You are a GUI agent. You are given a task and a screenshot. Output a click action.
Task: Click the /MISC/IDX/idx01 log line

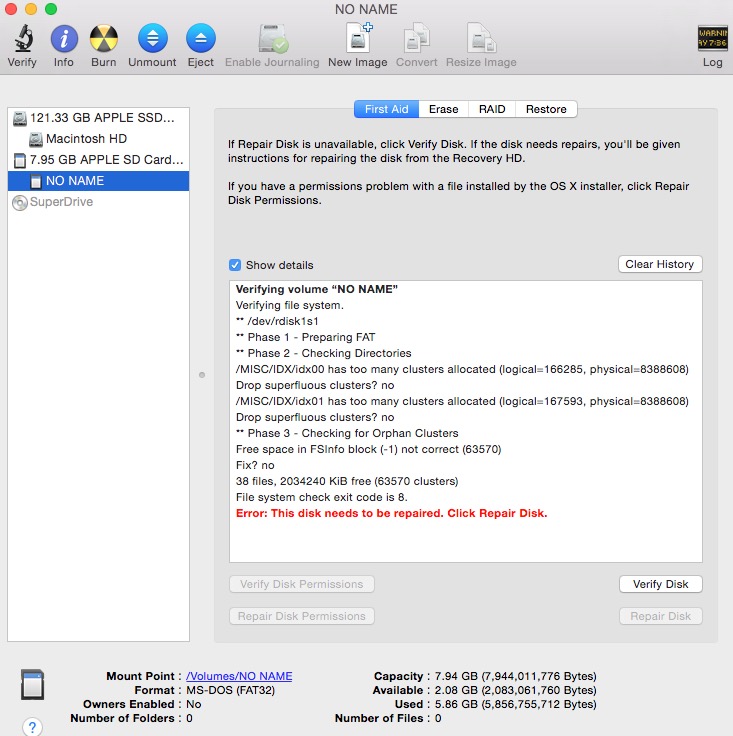[x=462, y=401]
